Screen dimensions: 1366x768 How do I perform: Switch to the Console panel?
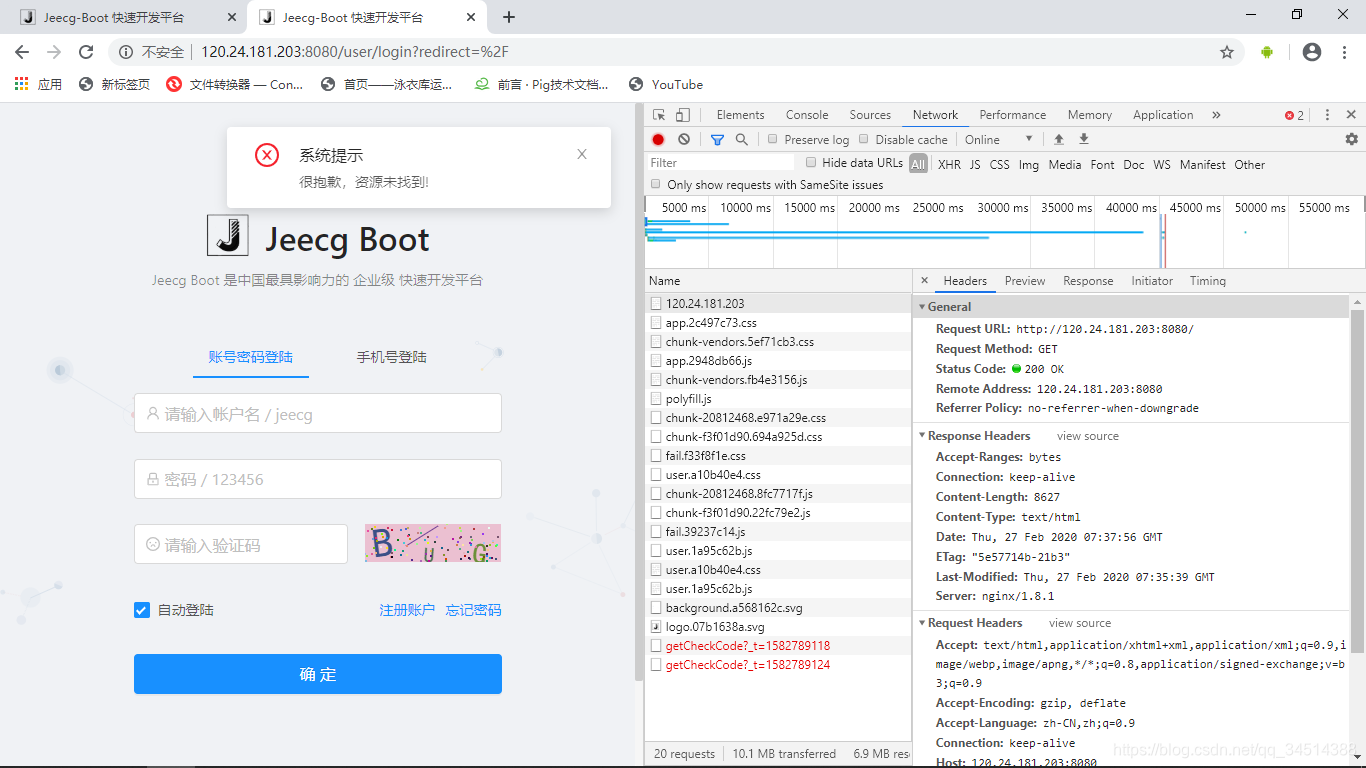(x=807, y=115)
